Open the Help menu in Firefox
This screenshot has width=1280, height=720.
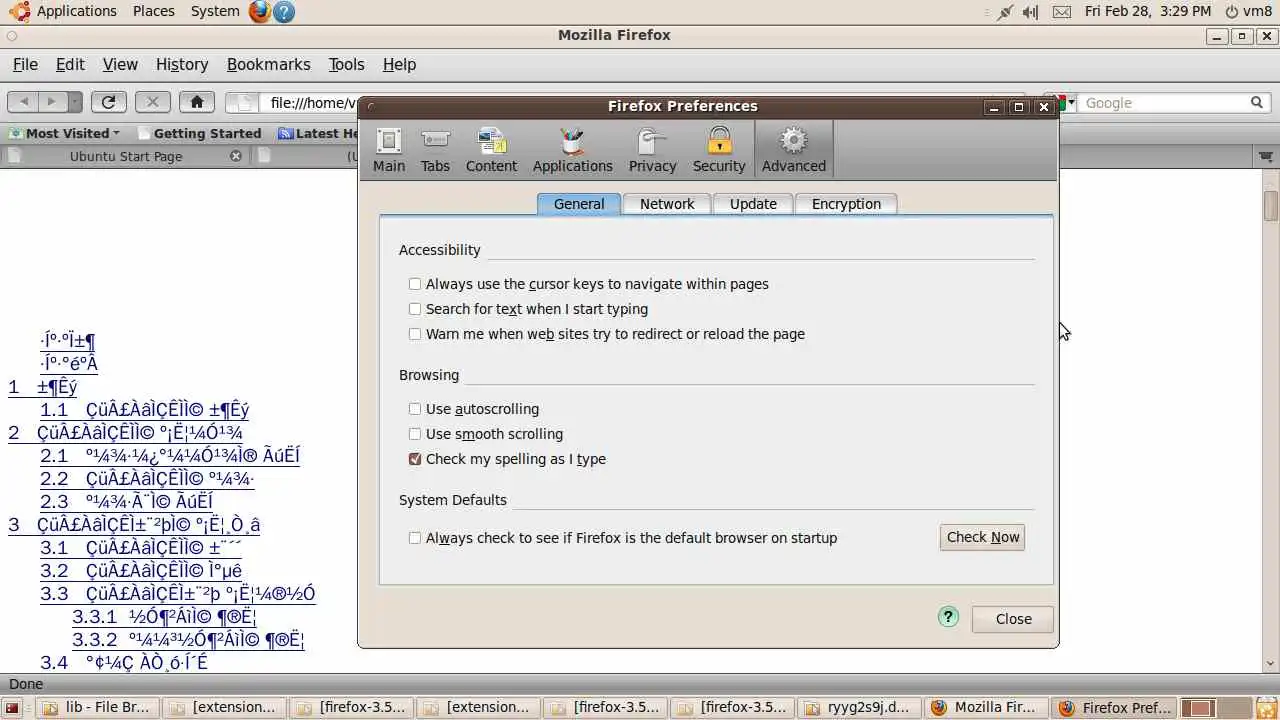click(x=399, y=64)
